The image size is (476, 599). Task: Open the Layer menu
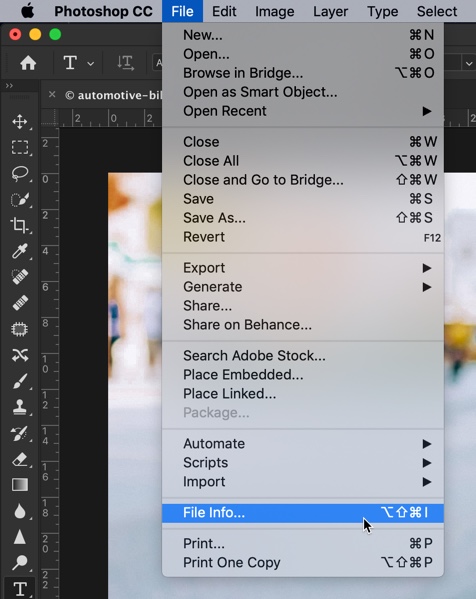pyautogui.click(x=330, y=11)
